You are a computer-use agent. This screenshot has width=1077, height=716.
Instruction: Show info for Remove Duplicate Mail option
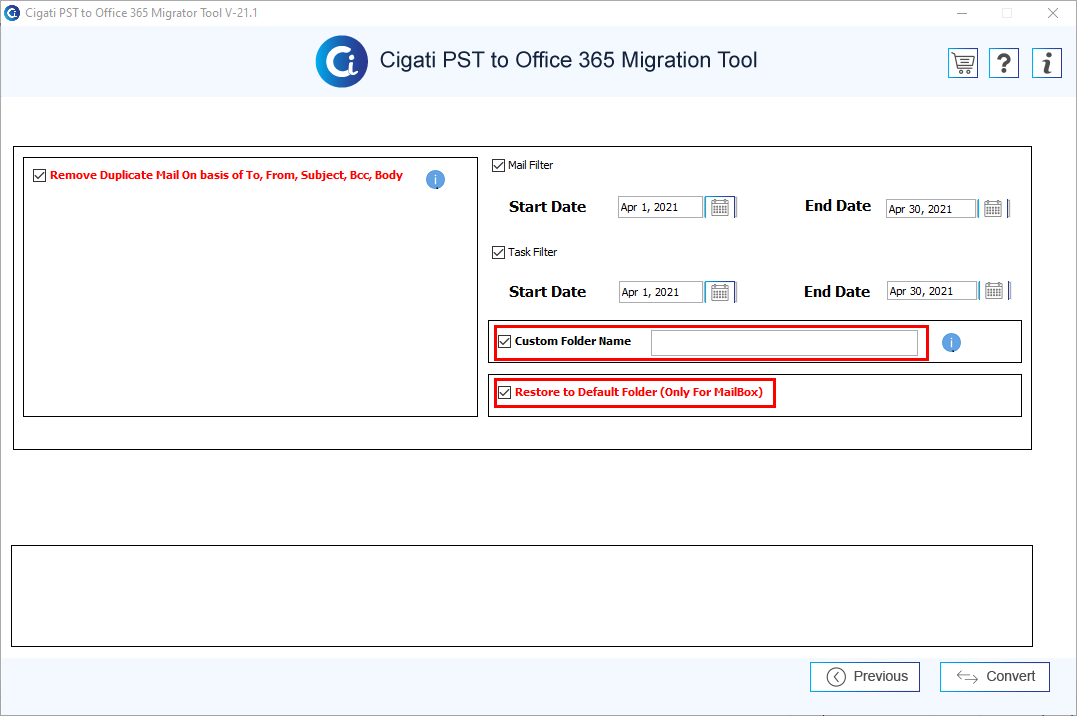[x=435, y=180]
